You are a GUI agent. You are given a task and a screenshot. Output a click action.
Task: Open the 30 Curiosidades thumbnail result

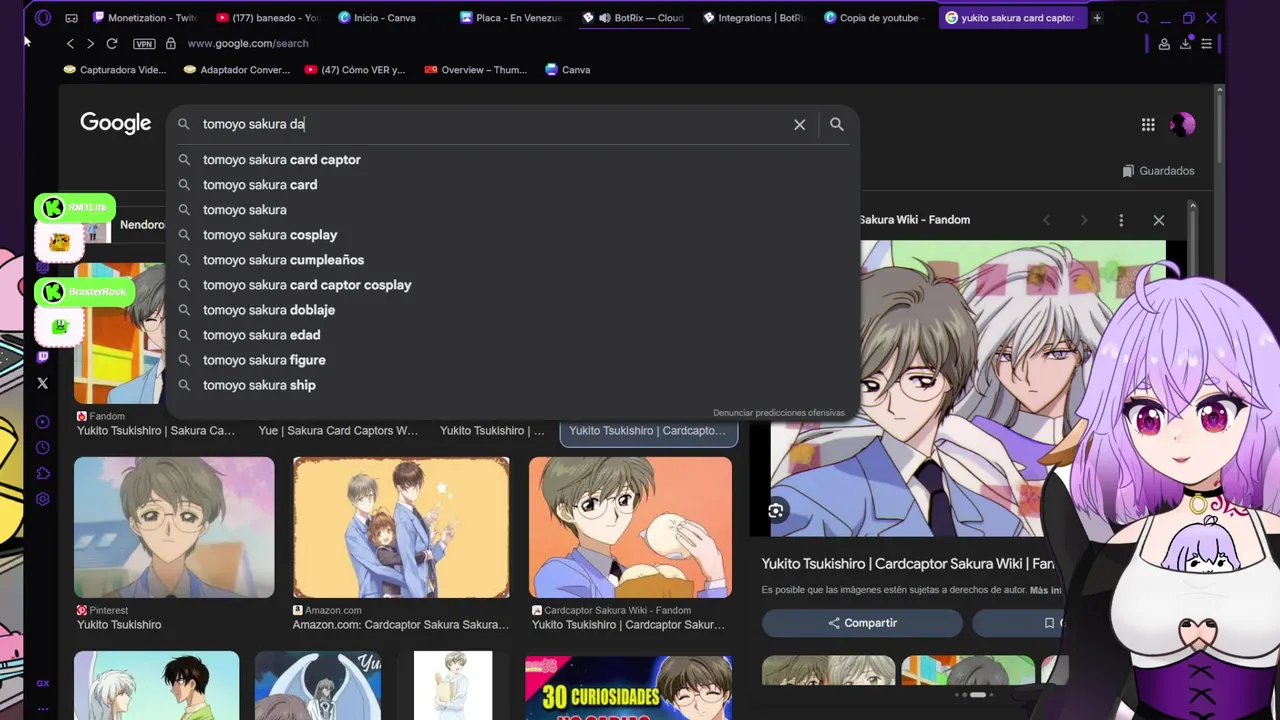628,688
